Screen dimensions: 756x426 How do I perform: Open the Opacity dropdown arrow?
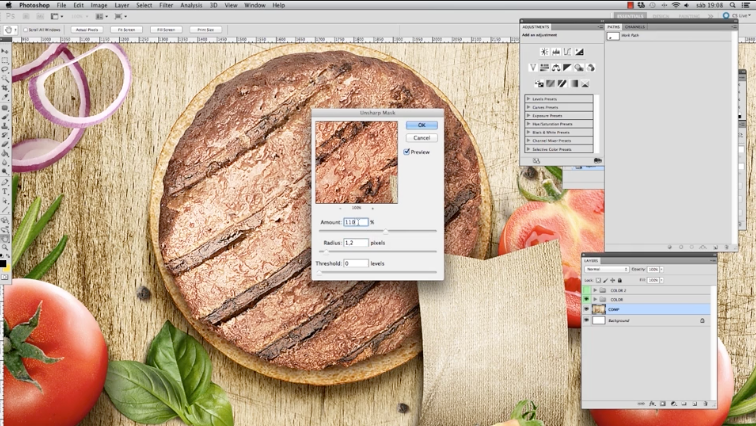(x=662, y=269)
